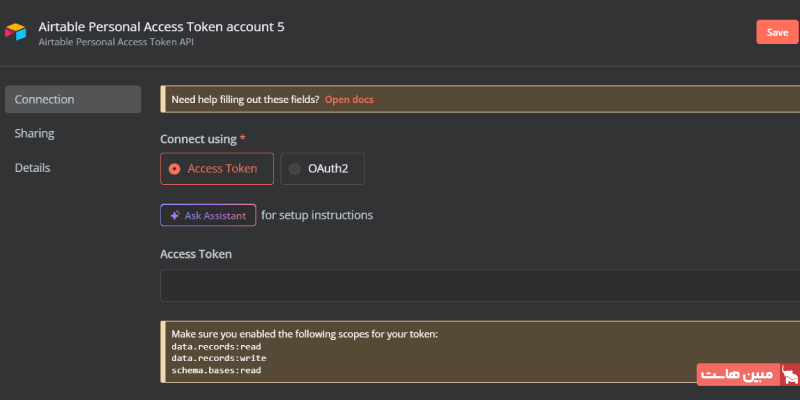Save the credential
Screen dimensions: 800x400
[776, 32]
